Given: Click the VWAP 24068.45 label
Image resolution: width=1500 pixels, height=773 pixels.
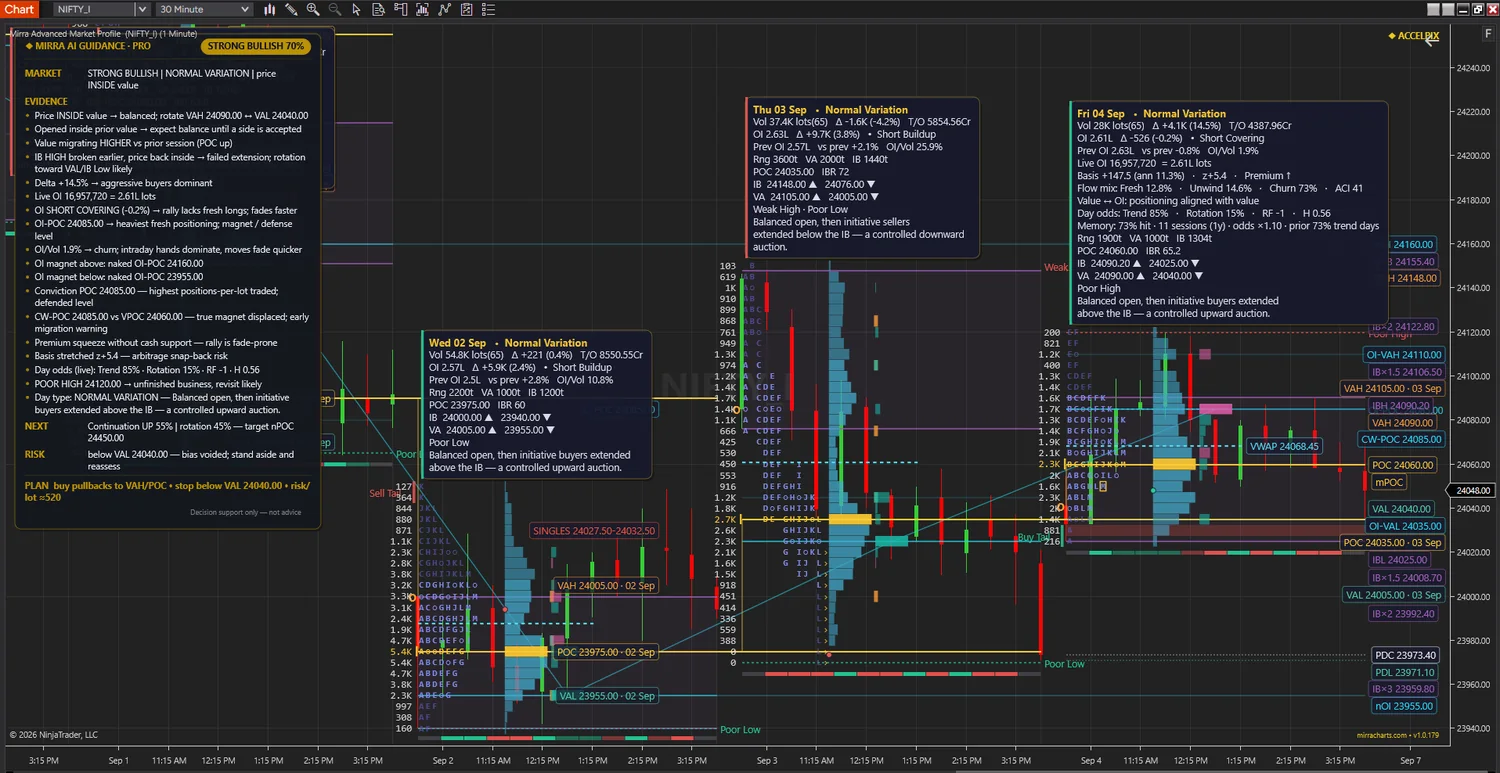Looking at the screenshot, I should (x=1283, y=446).
